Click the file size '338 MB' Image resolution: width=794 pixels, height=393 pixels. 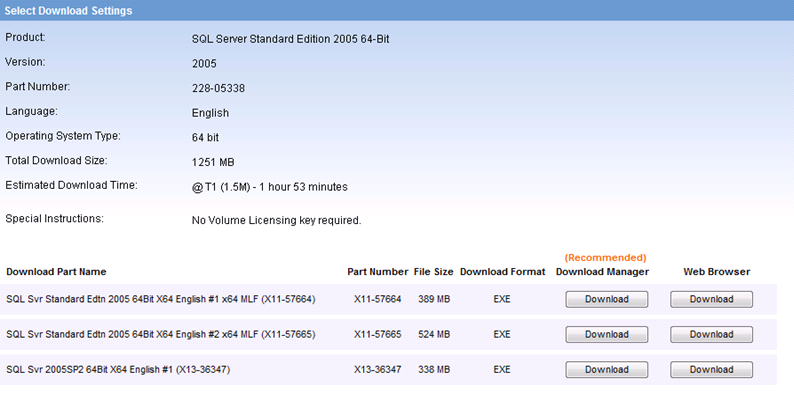pos(434,370)
